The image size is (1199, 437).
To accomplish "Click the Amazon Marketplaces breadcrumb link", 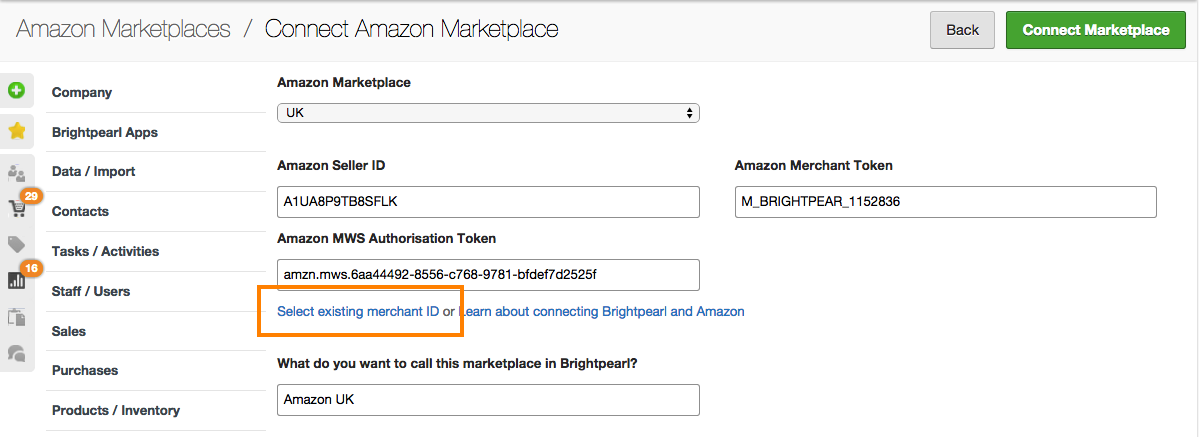I will tap(123, 29).
